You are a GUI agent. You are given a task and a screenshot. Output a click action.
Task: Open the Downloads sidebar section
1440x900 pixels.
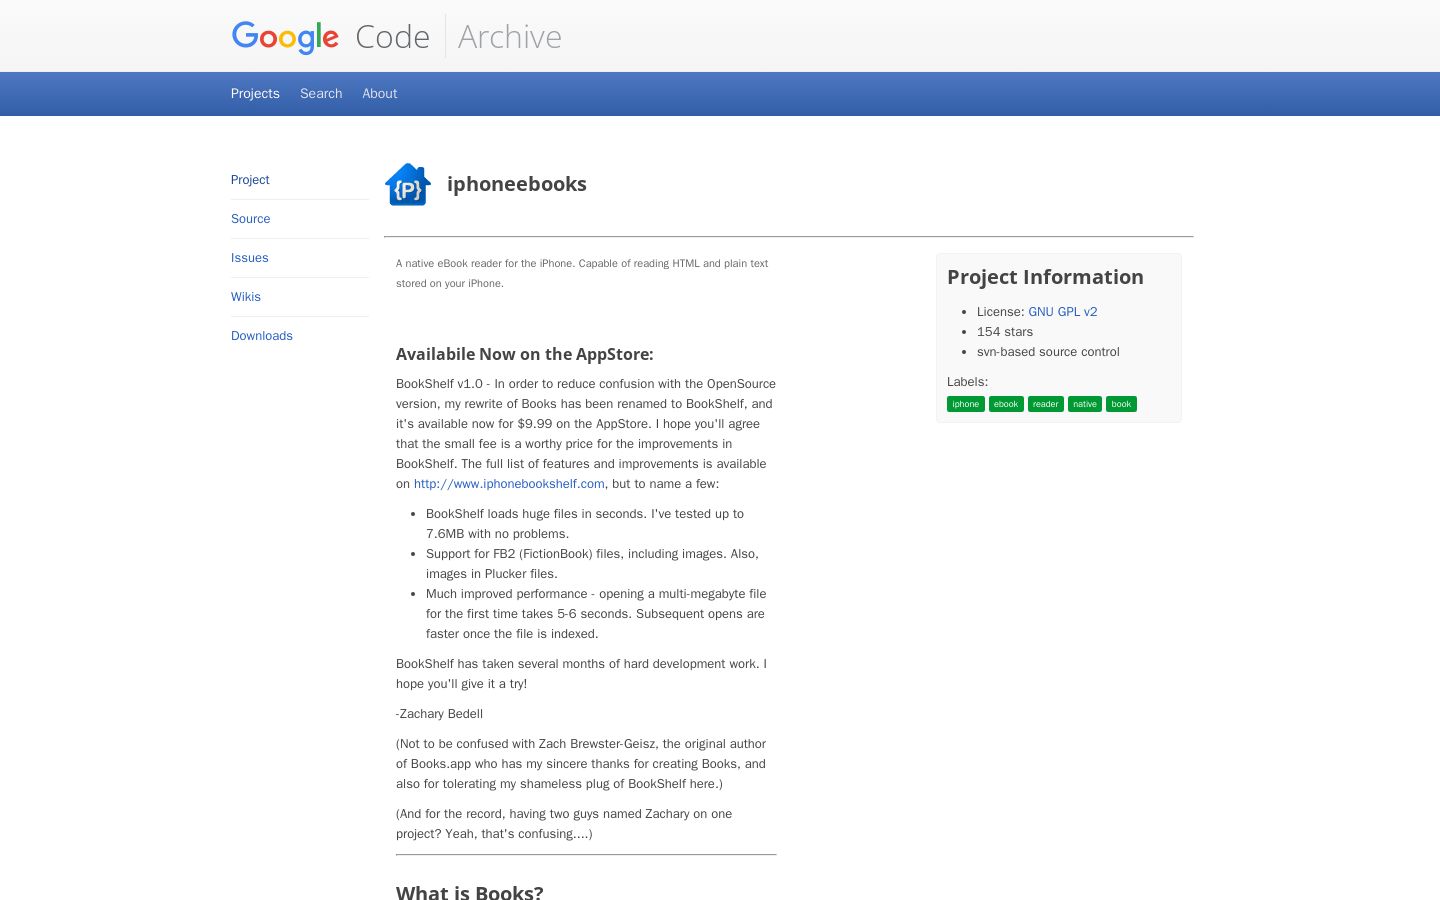point(262,336)
